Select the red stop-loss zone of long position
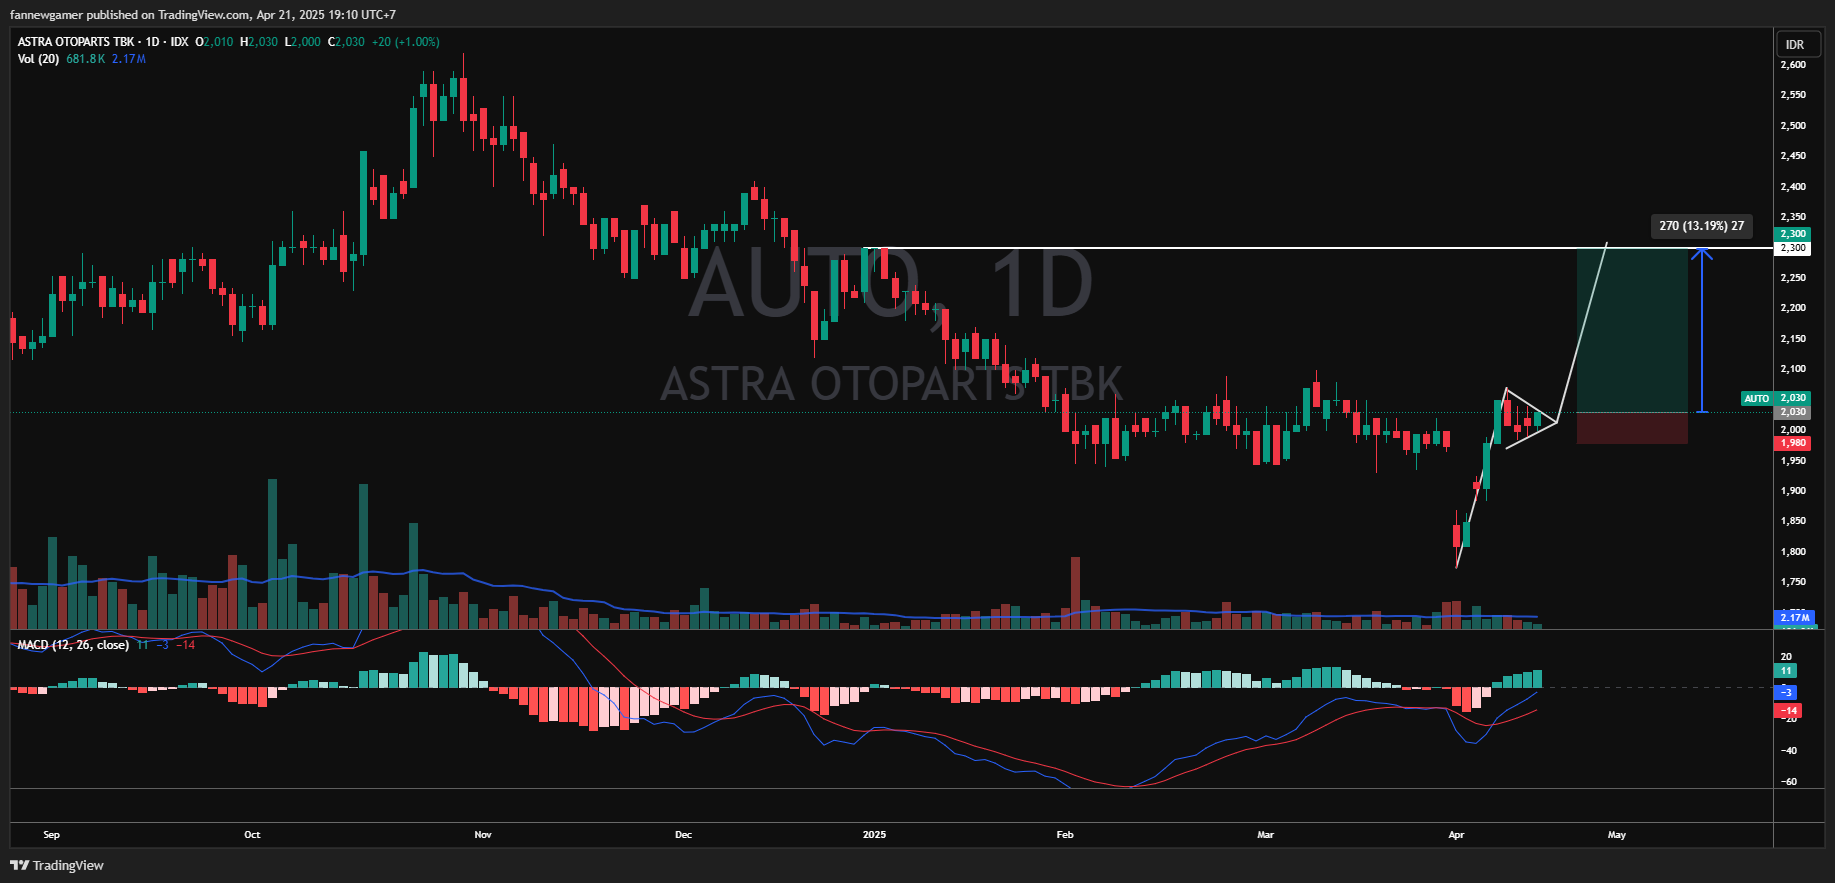 pyautogui.click(x=1632, y=428)
